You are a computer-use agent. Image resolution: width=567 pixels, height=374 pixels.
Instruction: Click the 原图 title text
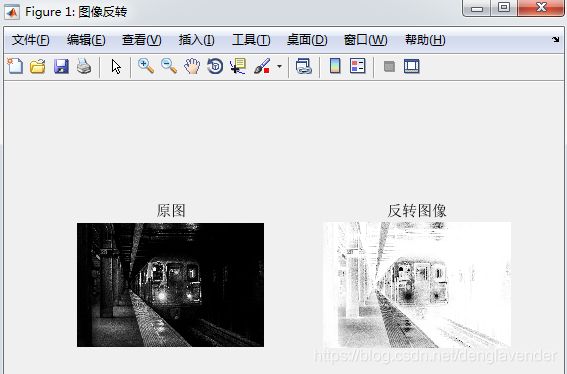(171, 211)
